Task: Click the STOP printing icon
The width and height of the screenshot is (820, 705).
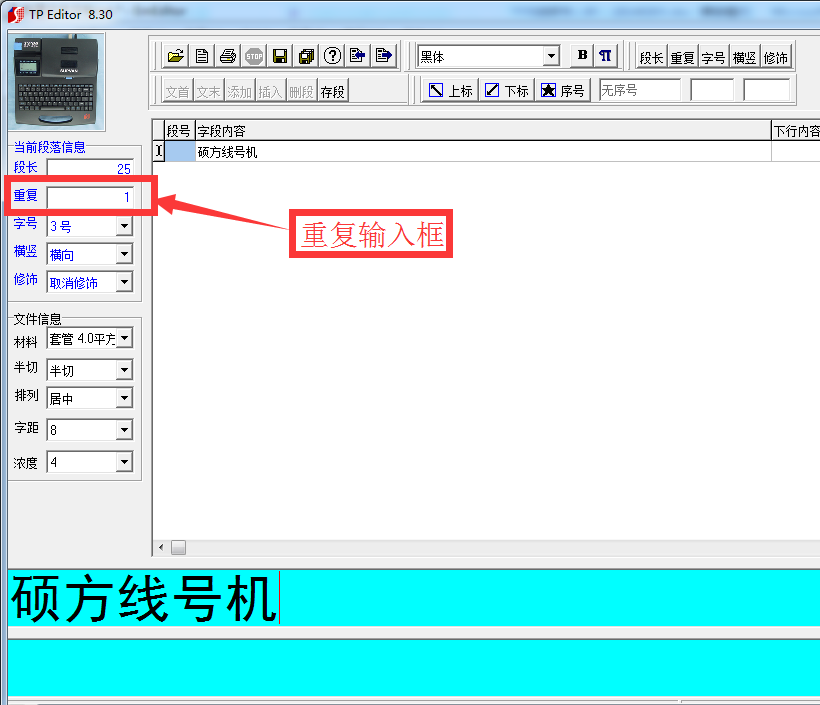Action: point(253,56)
